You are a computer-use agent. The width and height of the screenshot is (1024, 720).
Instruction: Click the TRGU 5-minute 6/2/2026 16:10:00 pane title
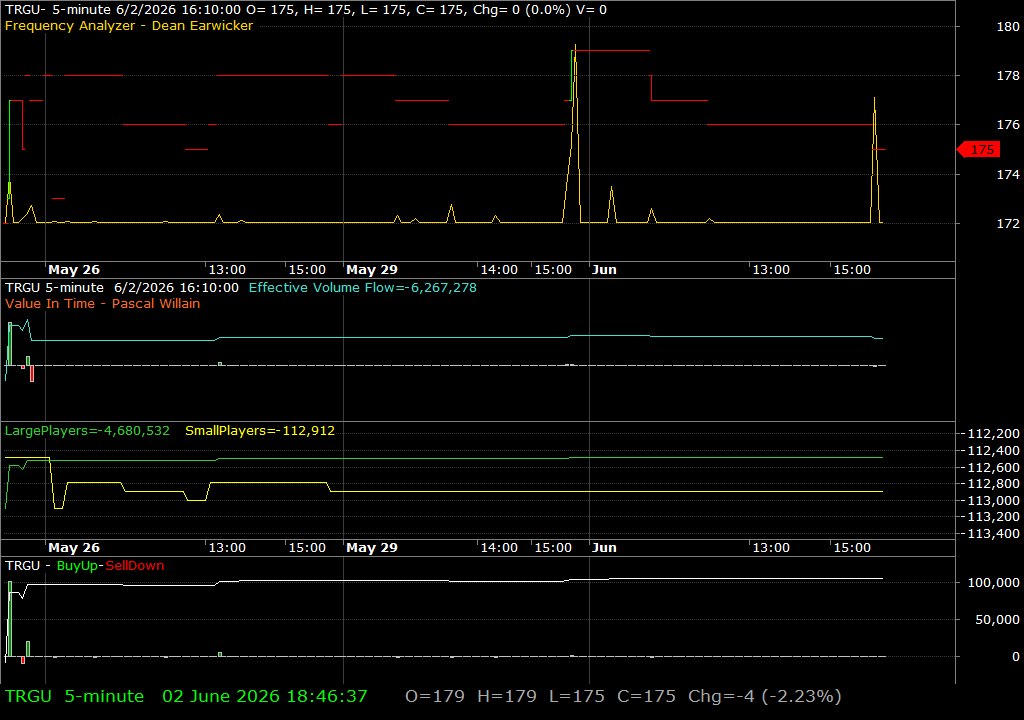(122, 287)
